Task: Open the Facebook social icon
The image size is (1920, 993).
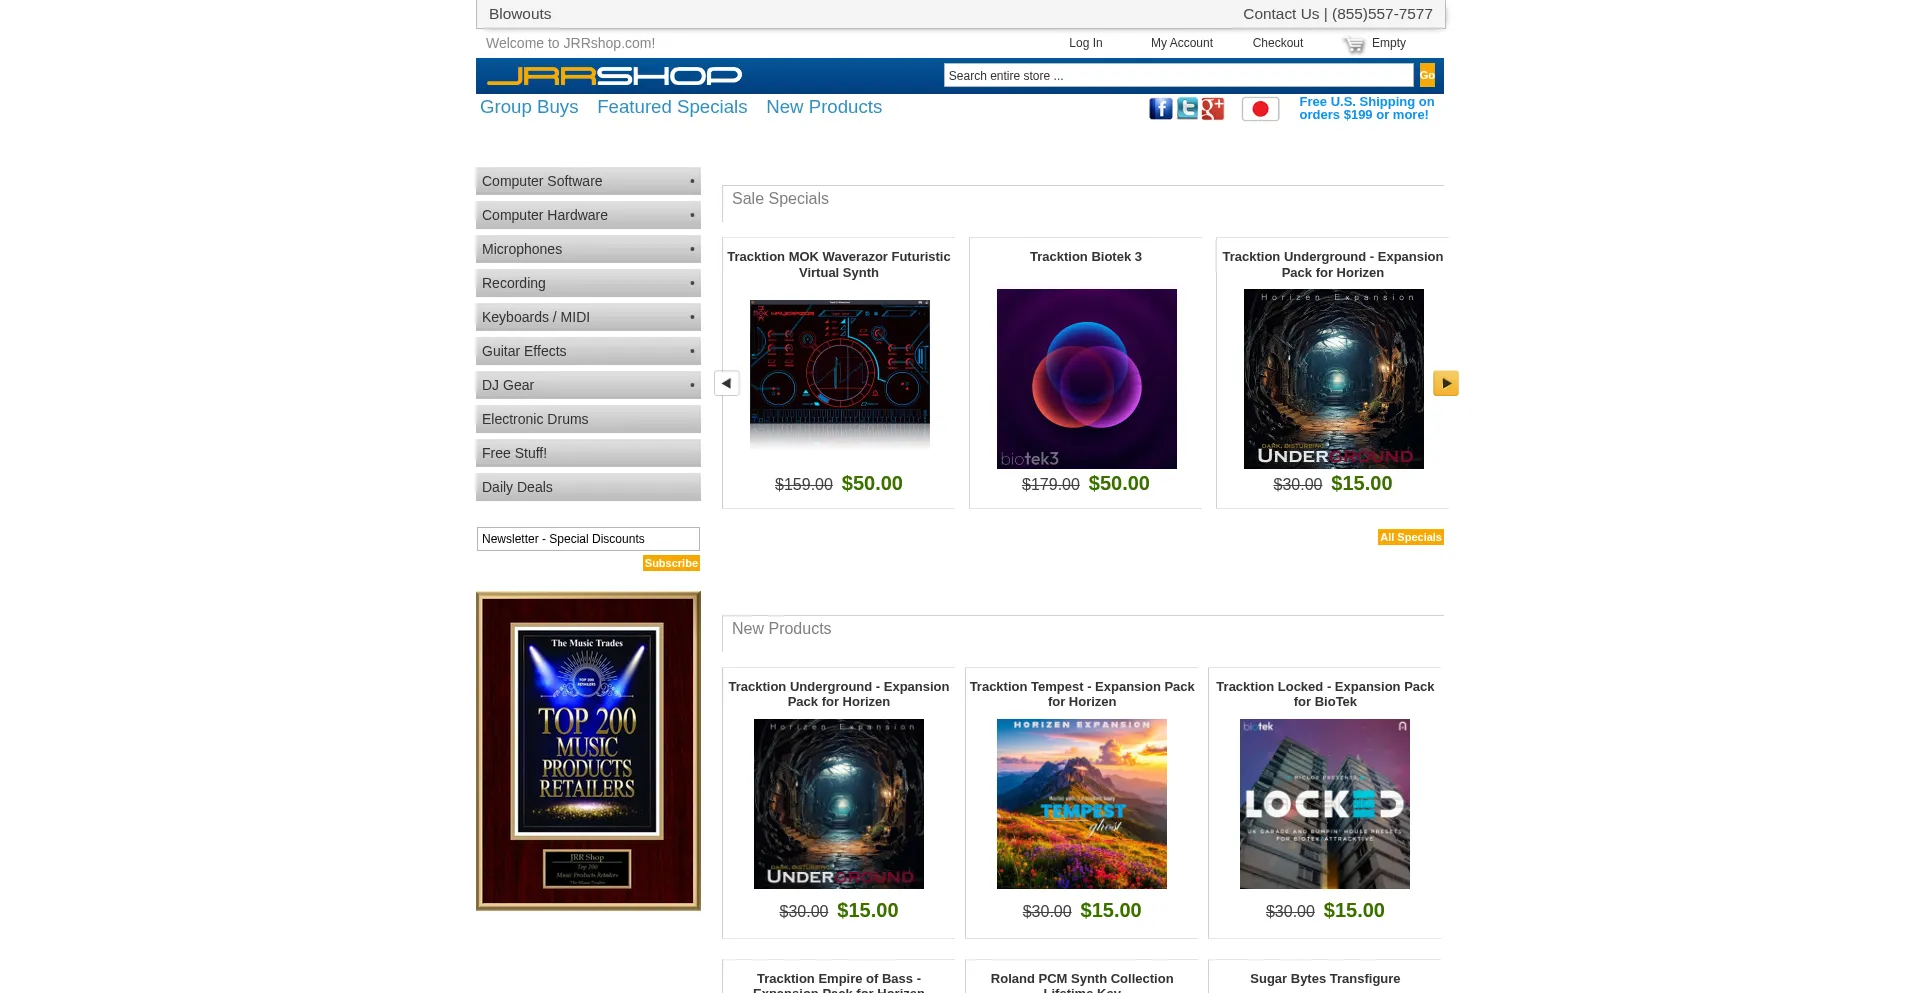Action: (1160, 109)
